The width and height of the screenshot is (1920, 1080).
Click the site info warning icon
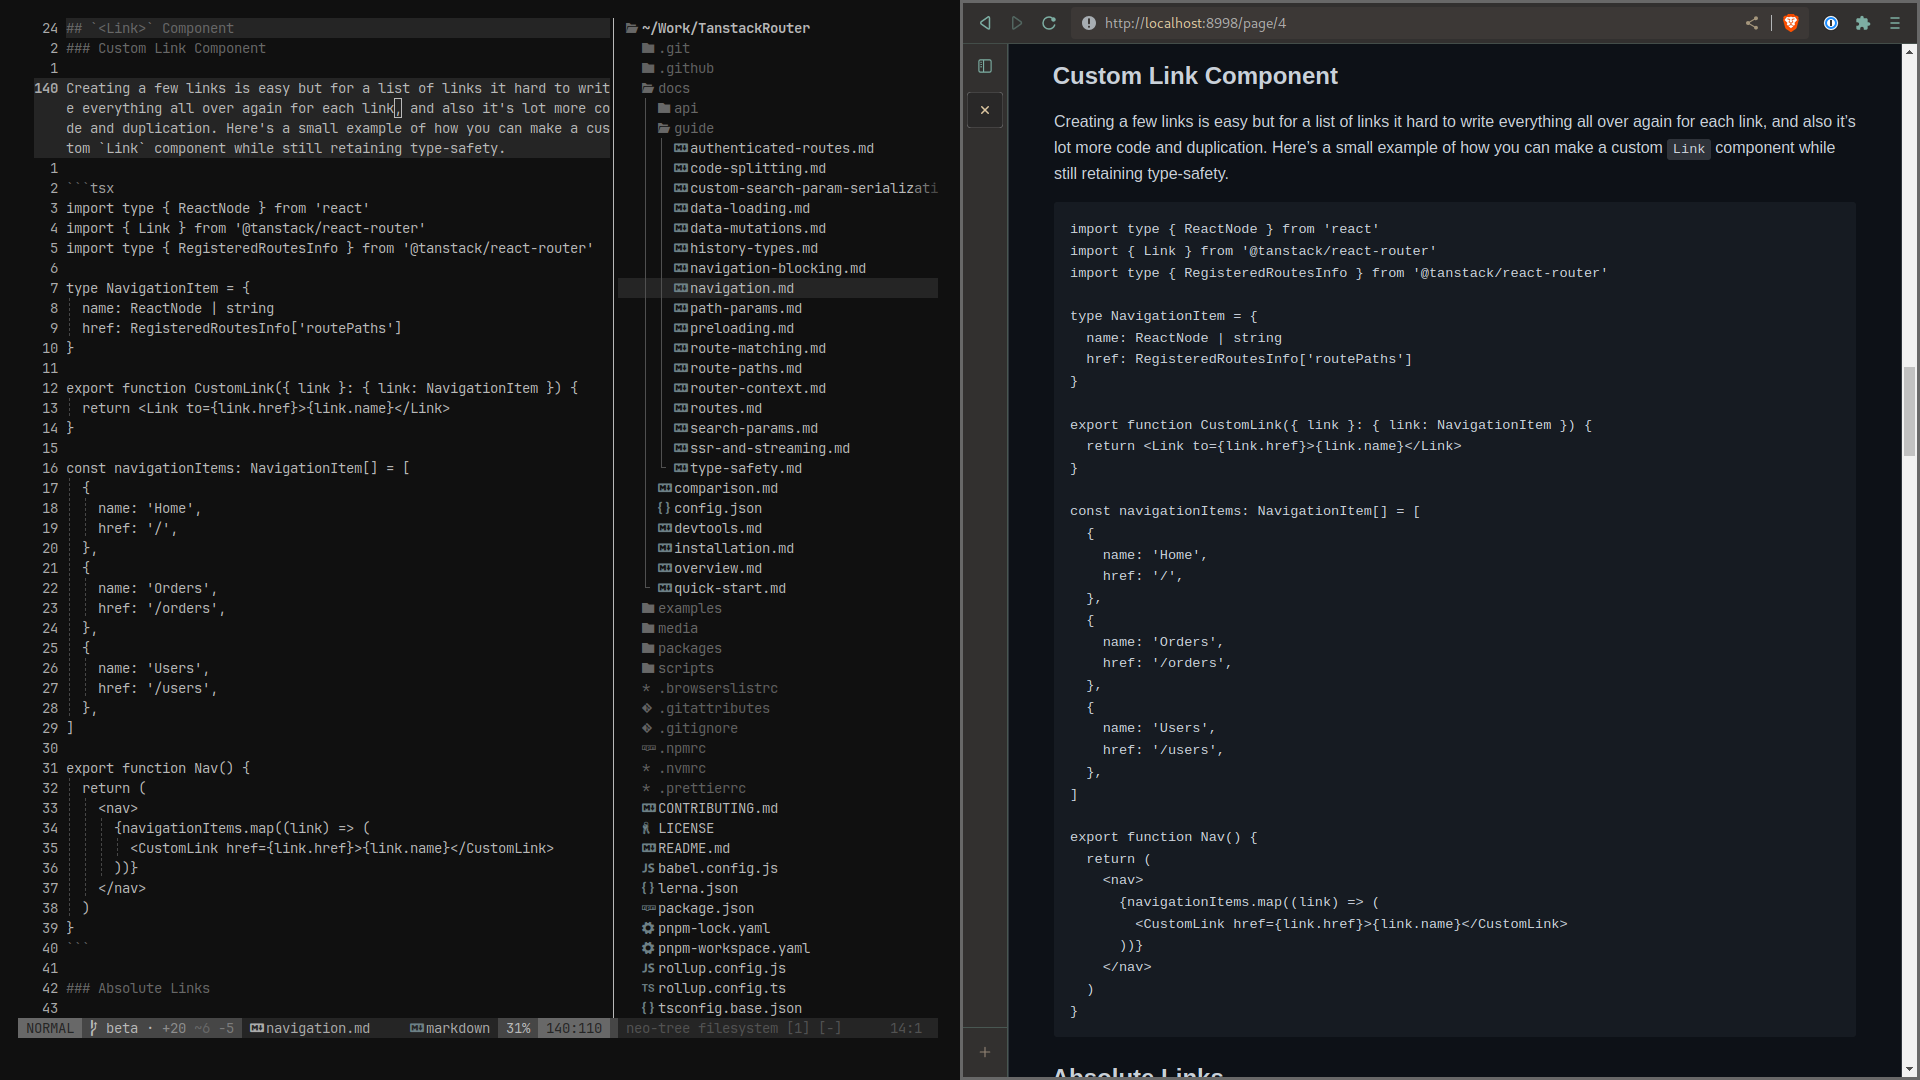1089,23
